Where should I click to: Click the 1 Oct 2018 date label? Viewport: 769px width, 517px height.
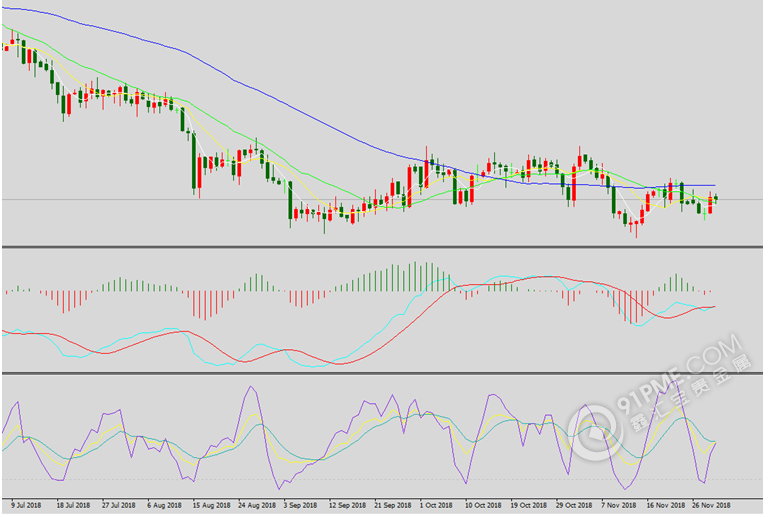[x=436, y=505]
